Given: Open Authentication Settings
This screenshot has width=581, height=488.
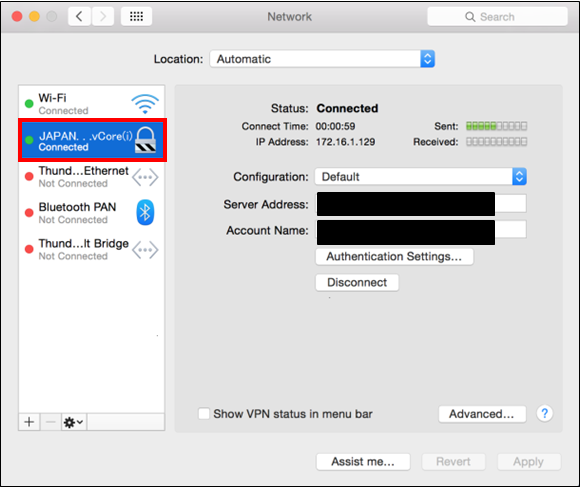Looking at the screenshot, I should click(x=394, y=256).
